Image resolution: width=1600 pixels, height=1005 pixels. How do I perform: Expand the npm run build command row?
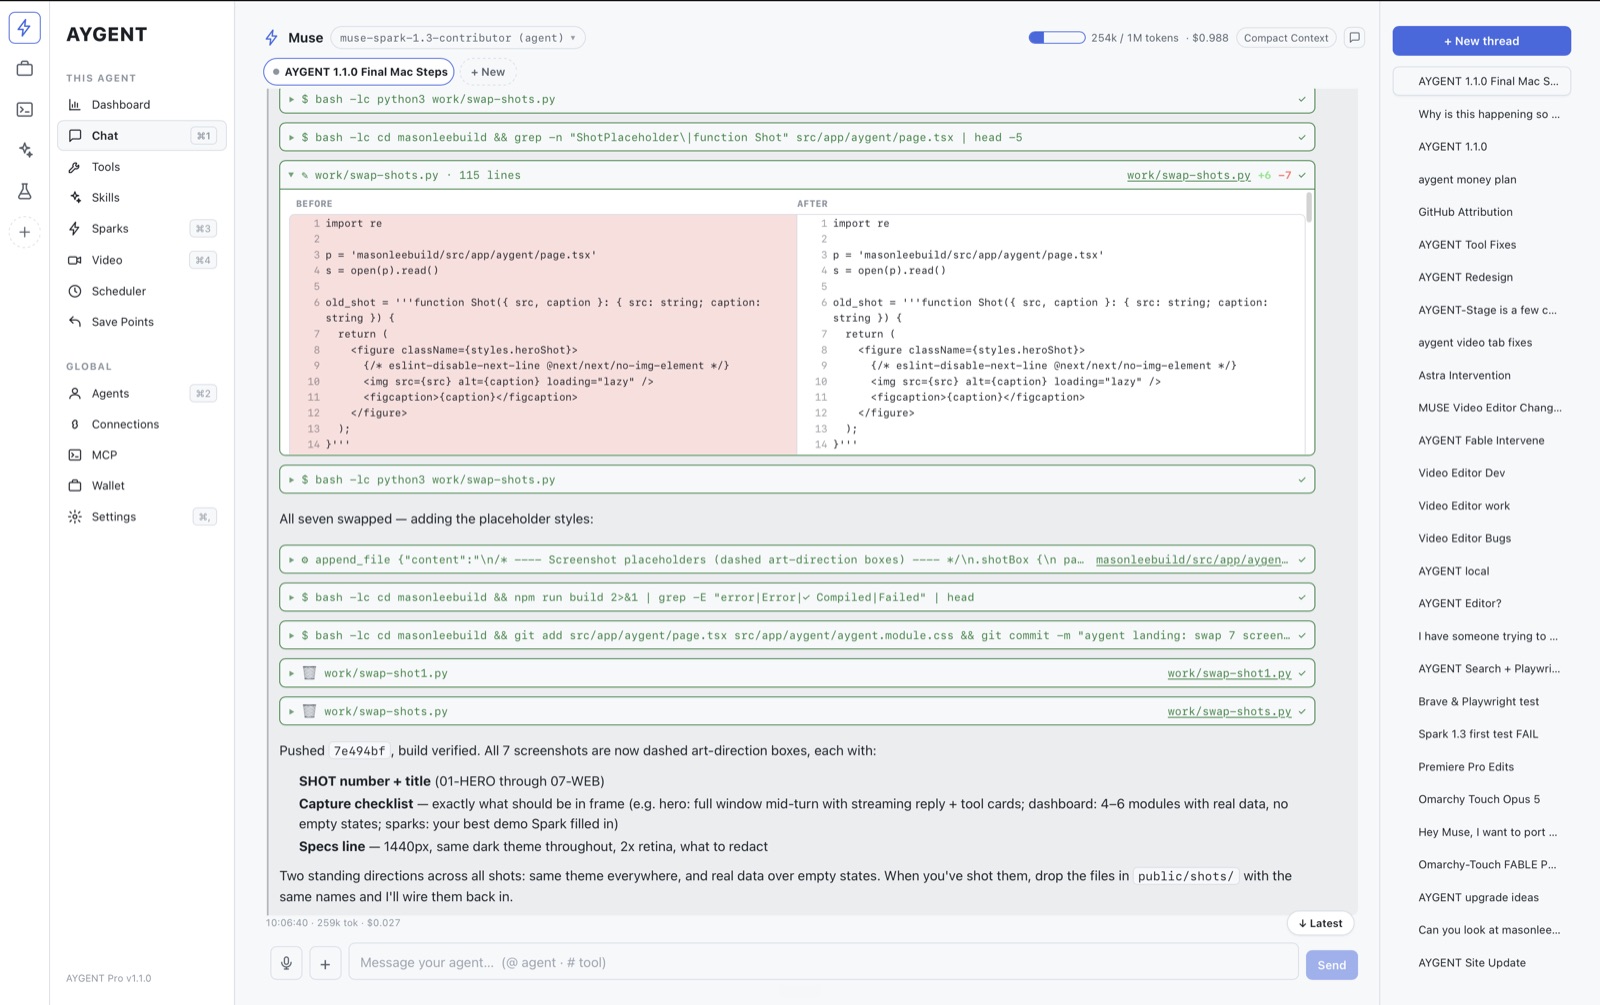[797, 598]
